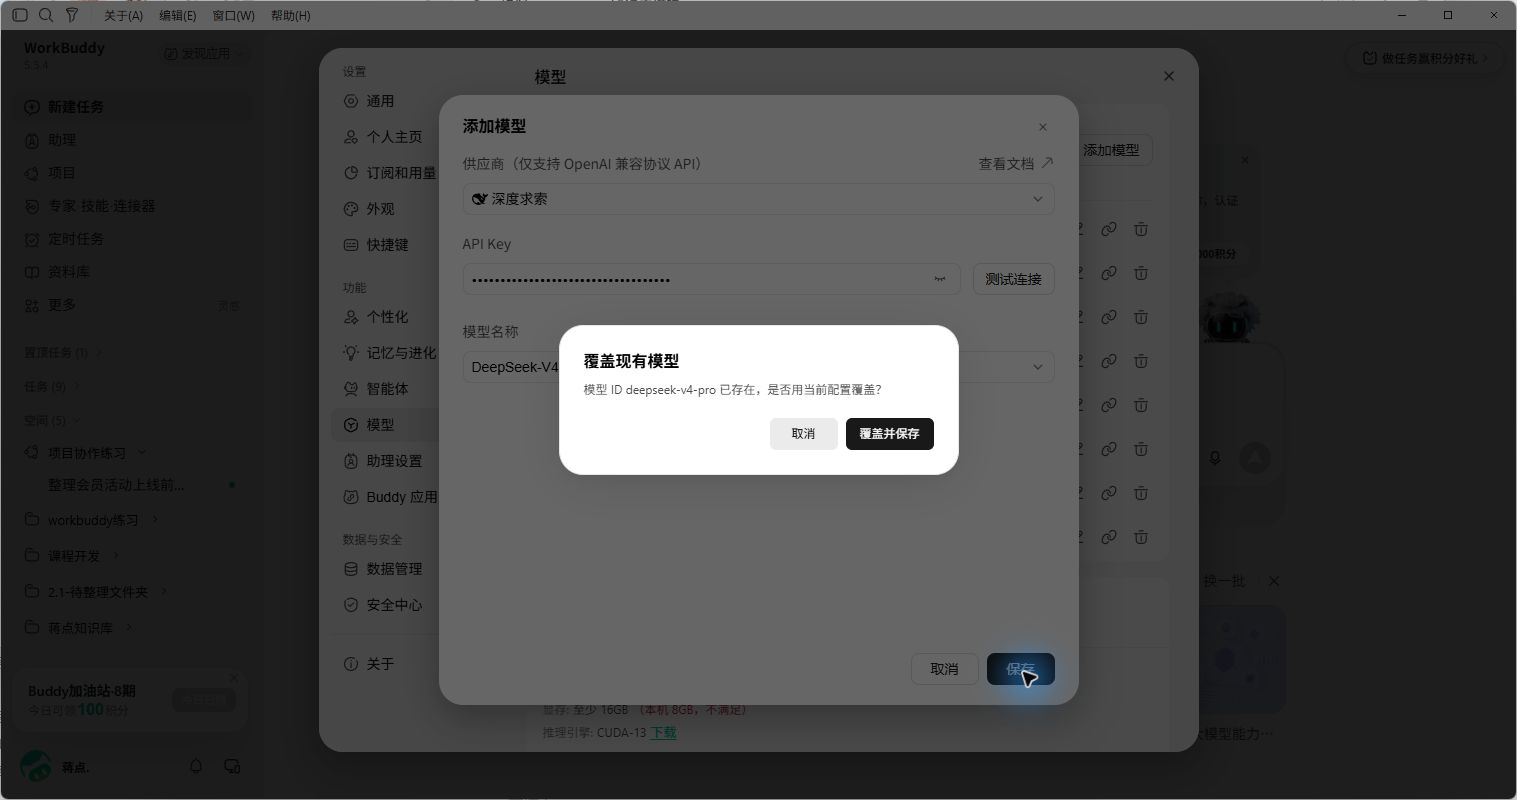Image resolution: width=1517 pixels, height=800 pixels.
Task: Expand the 置顶任务 (1) section
Action: point(63,352)
